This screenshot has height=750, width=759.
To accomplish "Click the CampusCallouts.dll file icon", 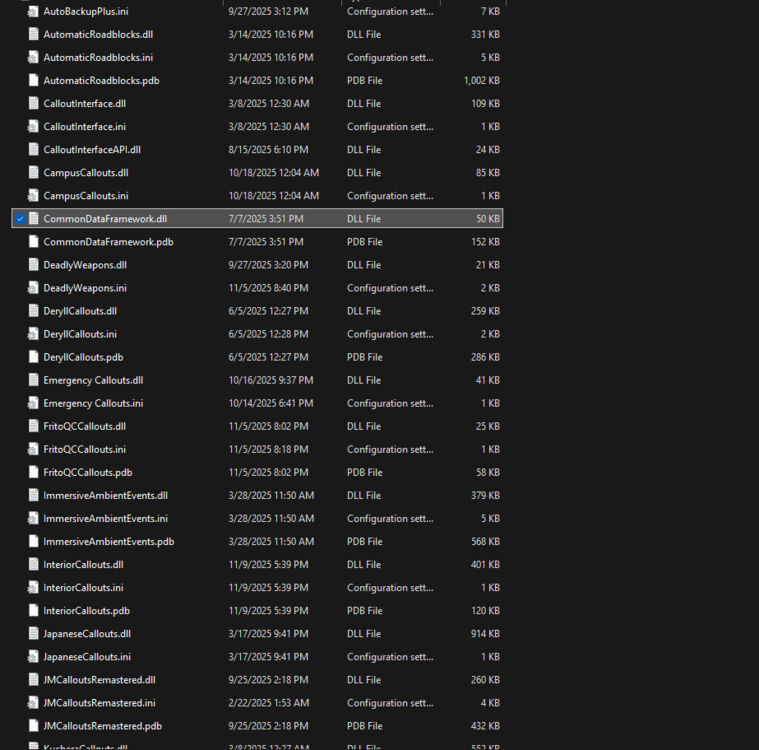I will coord(33,173).
